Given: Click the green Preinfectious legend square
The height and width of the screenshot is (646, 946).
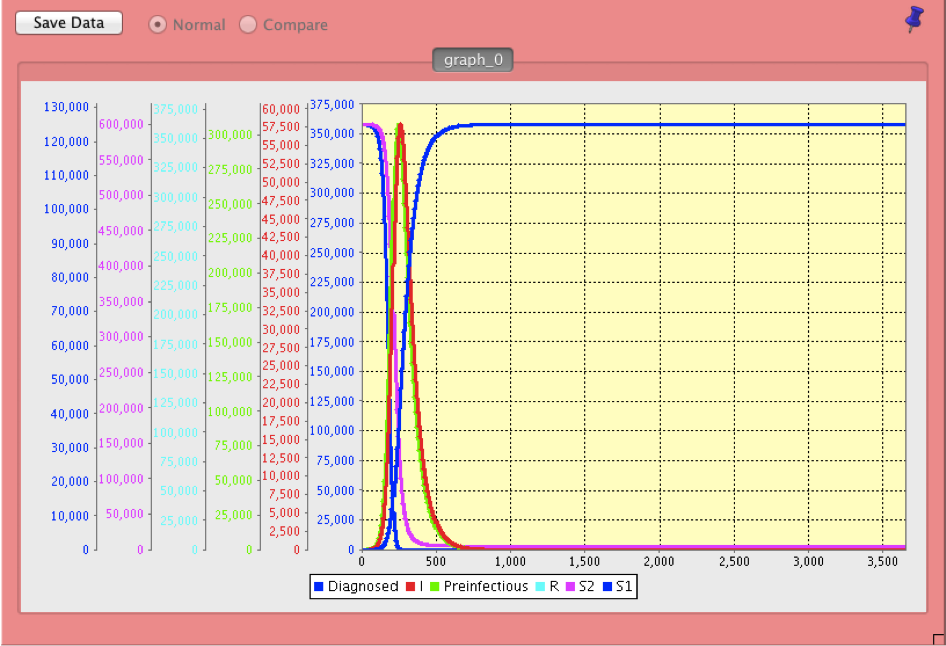Looking at the screenshot, I should [434, 587].
